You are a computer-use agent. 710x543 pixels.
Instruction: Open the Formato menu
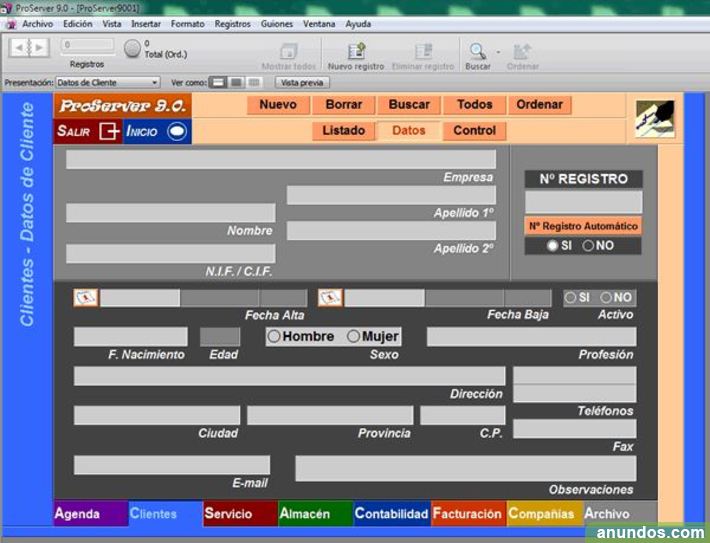click(x=187, y=24)
